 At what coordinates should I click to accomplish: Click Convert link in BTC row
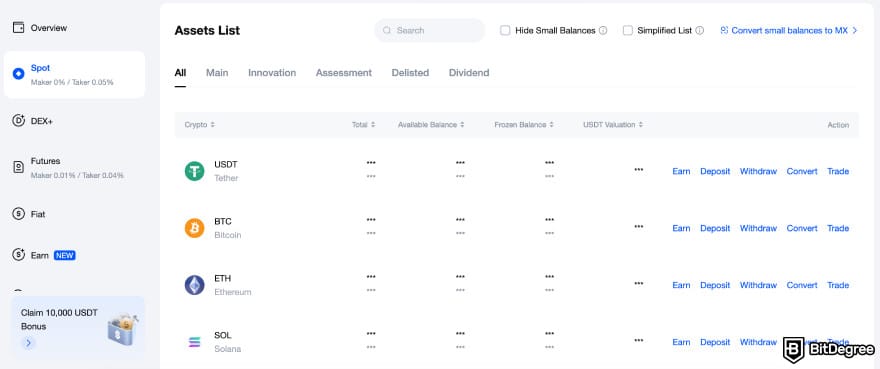(x=802, y=228)
